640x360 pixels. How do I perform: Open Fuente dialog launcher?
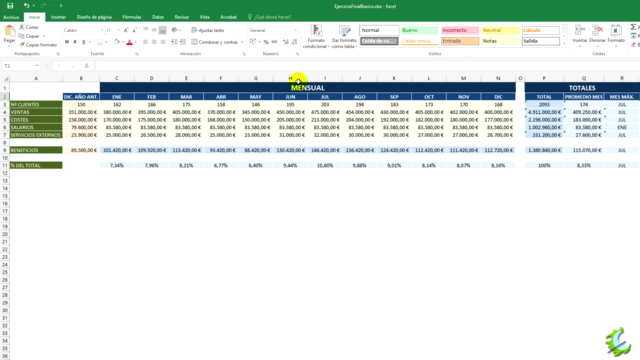137,54
